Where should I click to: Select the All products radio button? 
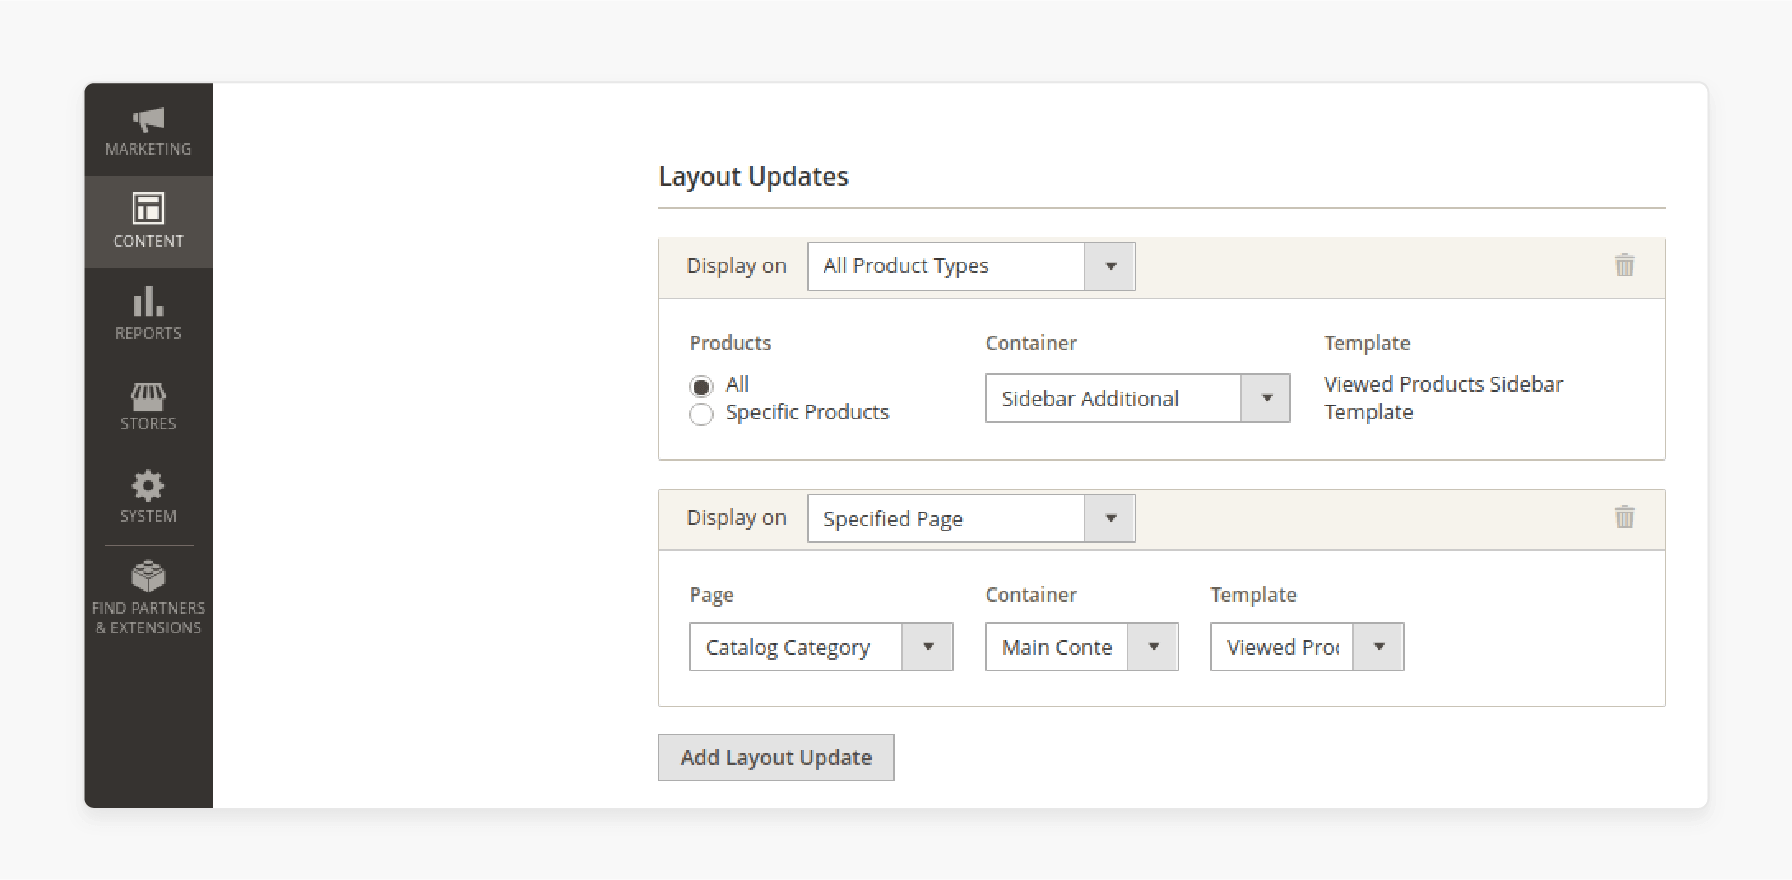coord(701,386)
